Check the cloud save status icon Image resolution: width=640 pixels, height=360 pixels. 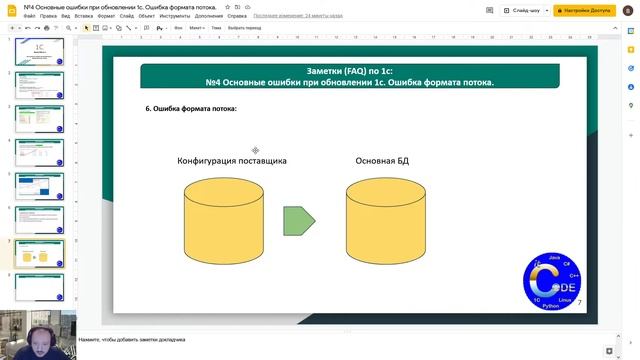click(248, 7)
